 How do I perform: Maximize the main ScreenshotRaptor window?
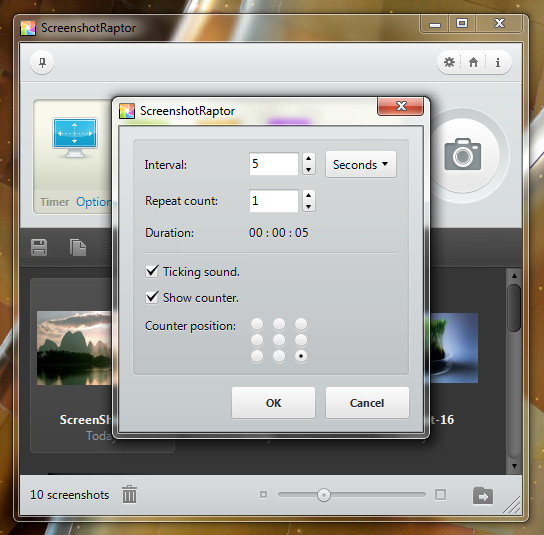tap(462, 24)
